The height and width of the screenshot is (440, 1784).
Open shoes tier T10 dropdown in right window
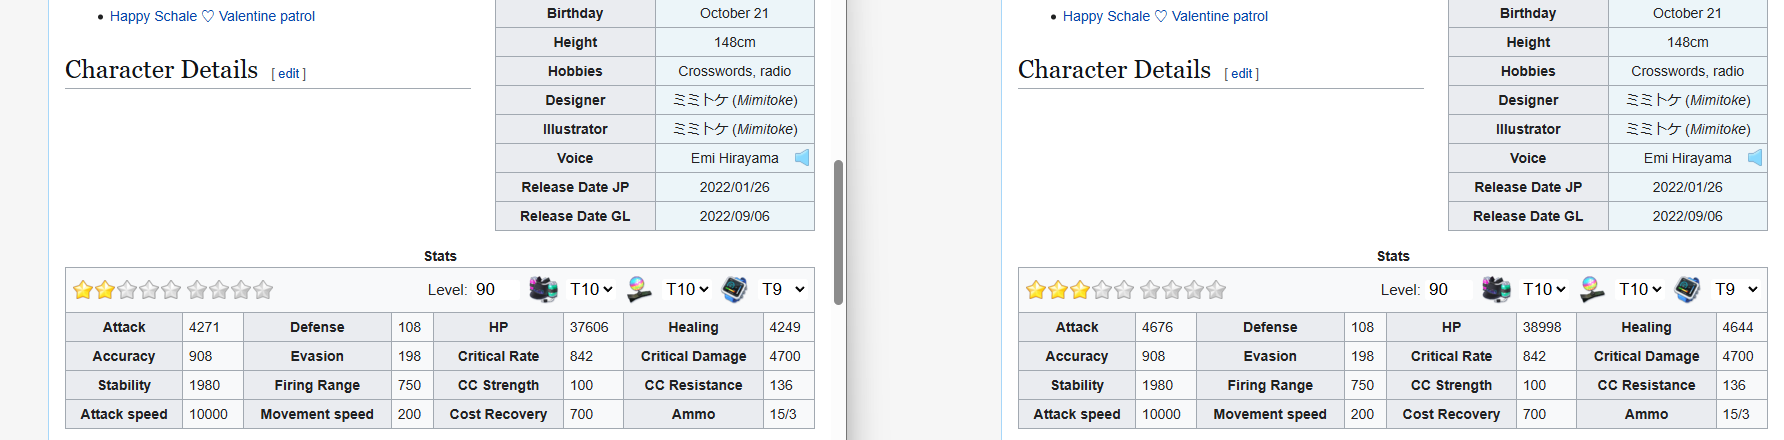1544,289
